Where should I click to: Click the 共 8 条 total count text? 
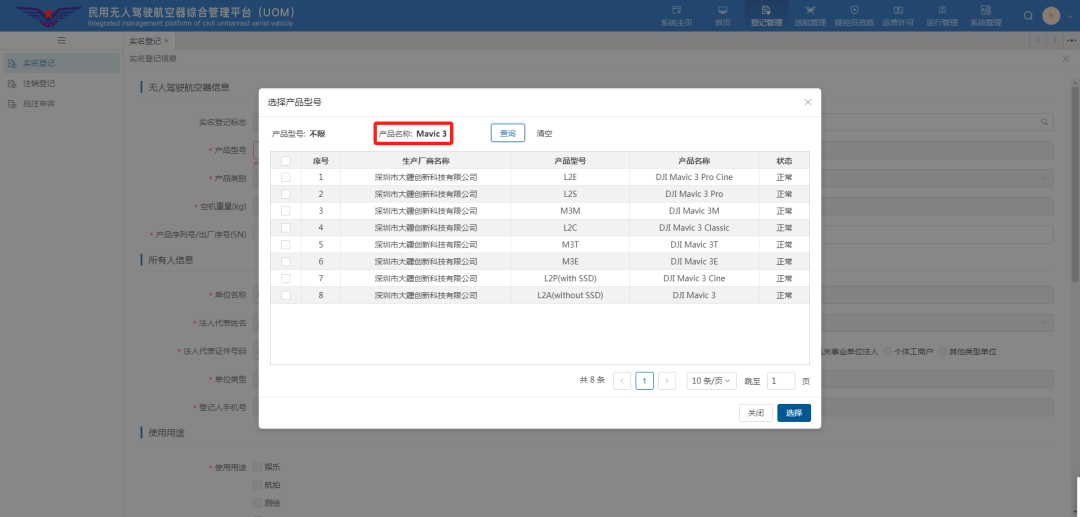click(x=592, y=380)
